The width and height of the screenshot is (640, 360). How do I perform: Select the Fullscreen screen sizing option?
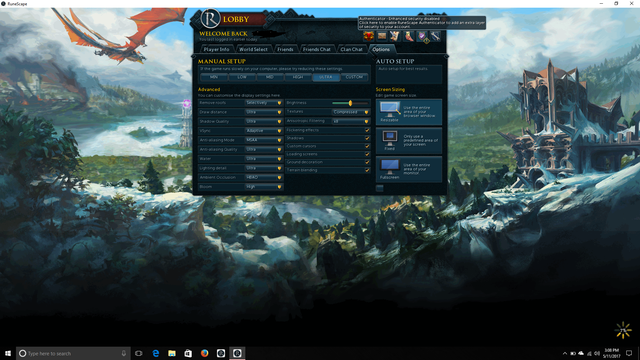click(409, 169)
